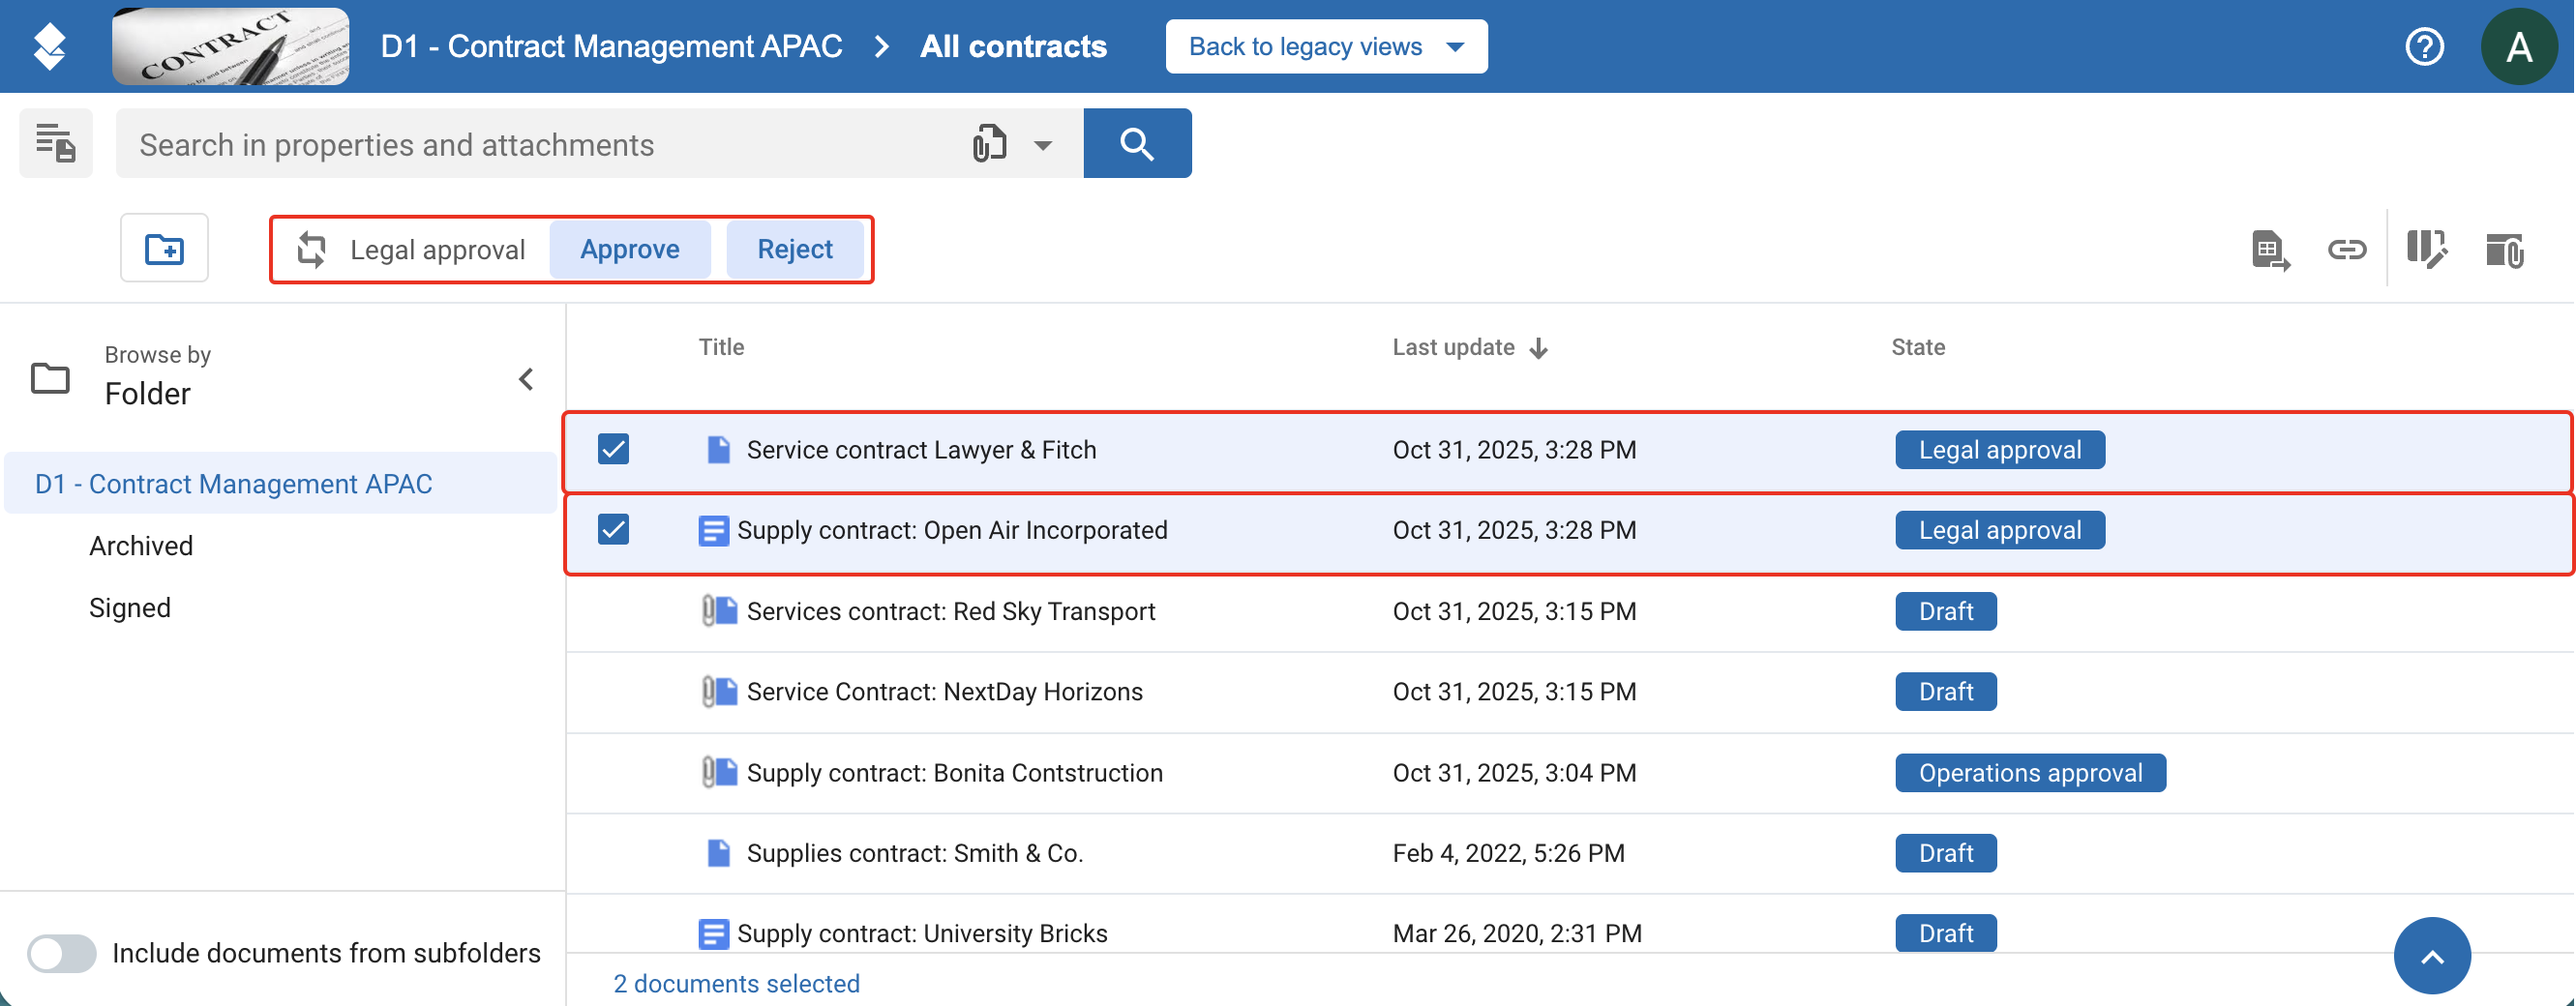
Task: Sort by State column header
Action: tap(1917, 347)
